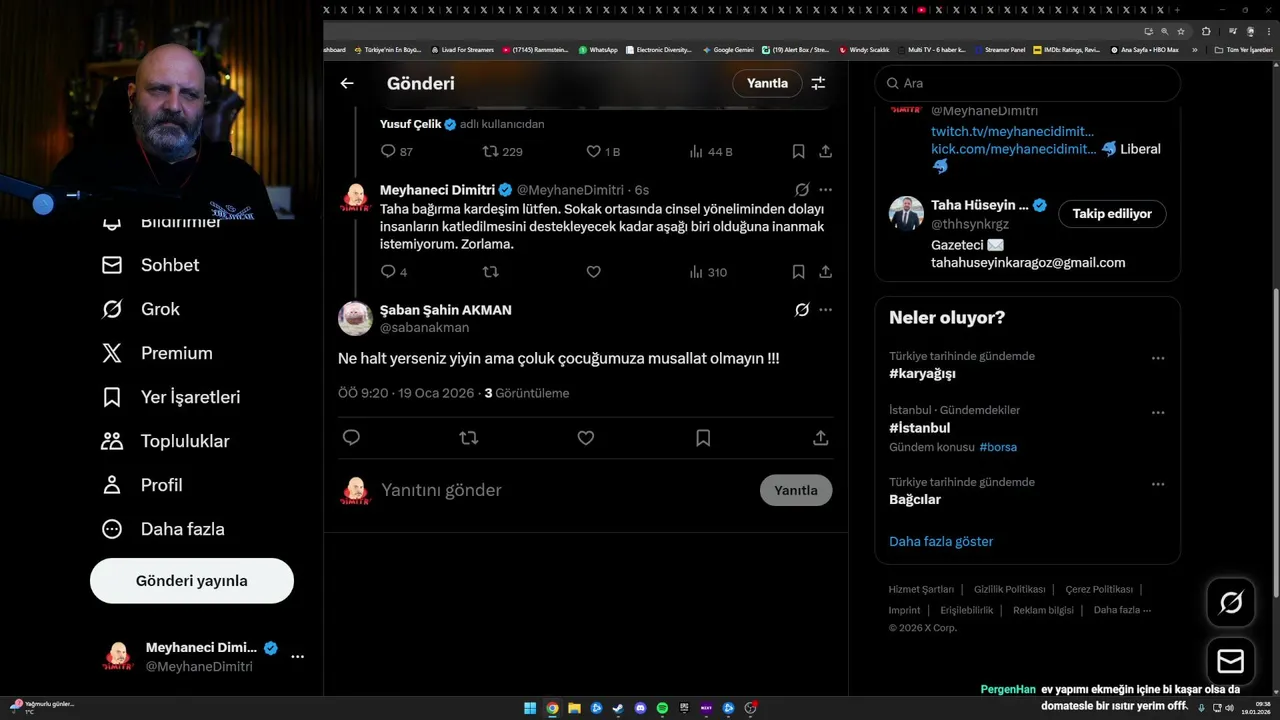The height and width of the screenshot is (720, 1280).
Task: Open more options for Bağcılar trend
Action: pyautogui.click(x=1158, y=484)
